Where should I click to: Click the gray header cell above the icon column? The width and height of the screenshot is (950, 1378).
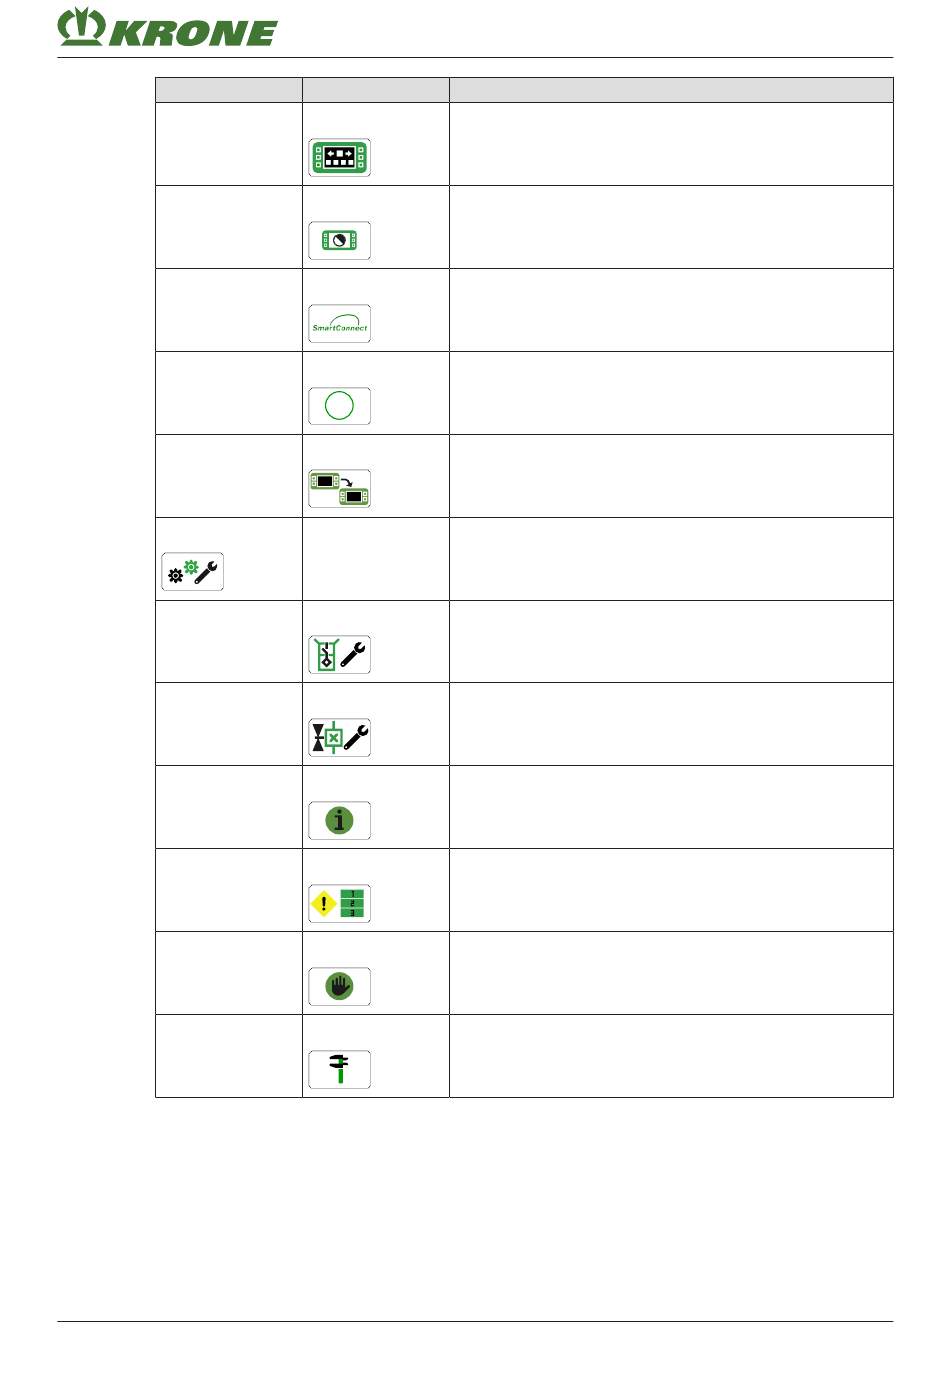(x=376, y=90)
